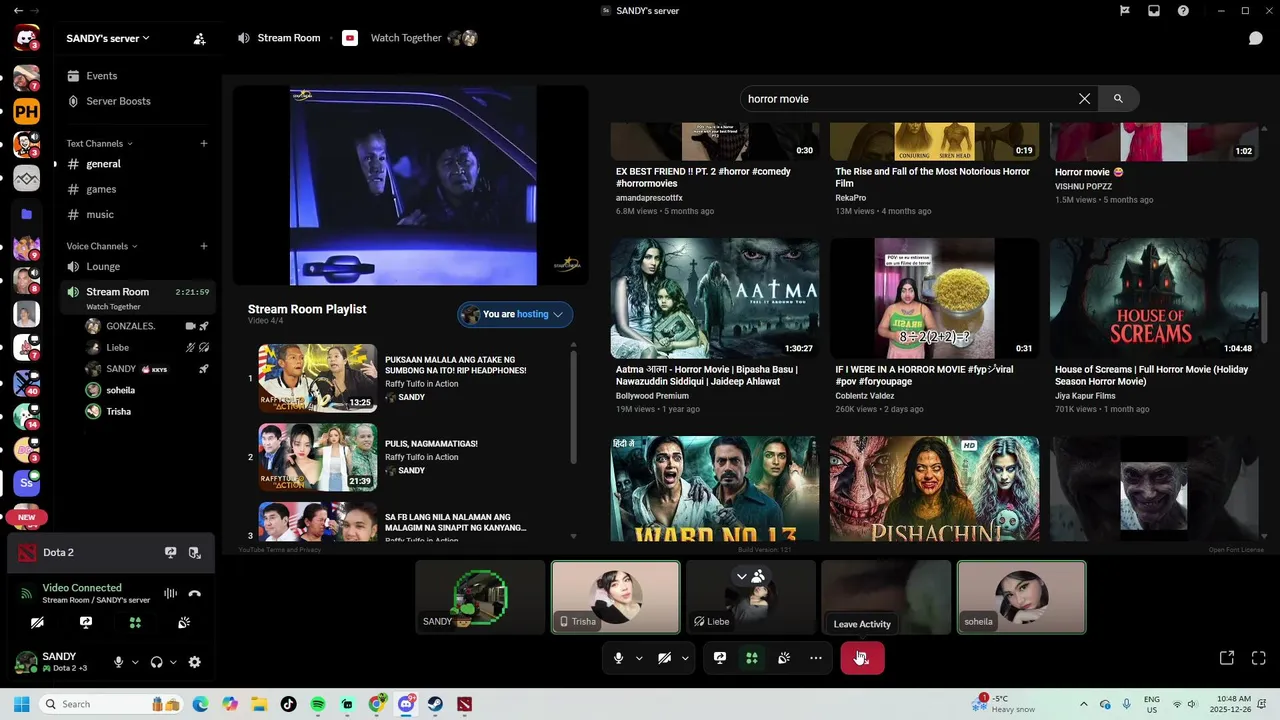Viewport: 1280px width, 720px height.
Task: Open the soundboard icon in bottom call controls bar
Action: coord(784,658)
